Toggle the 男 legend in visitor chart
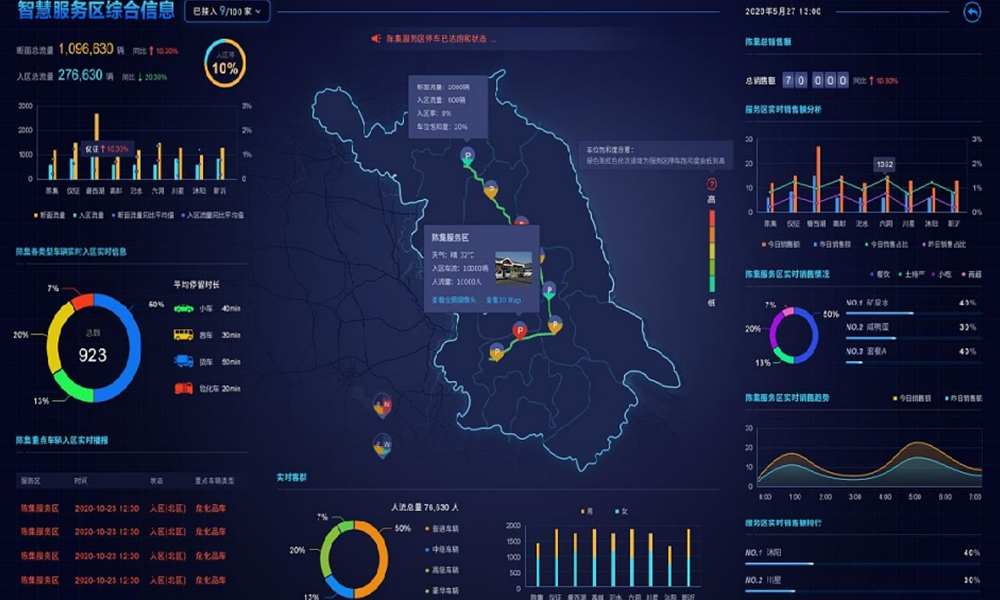 (x=587, y=511)
